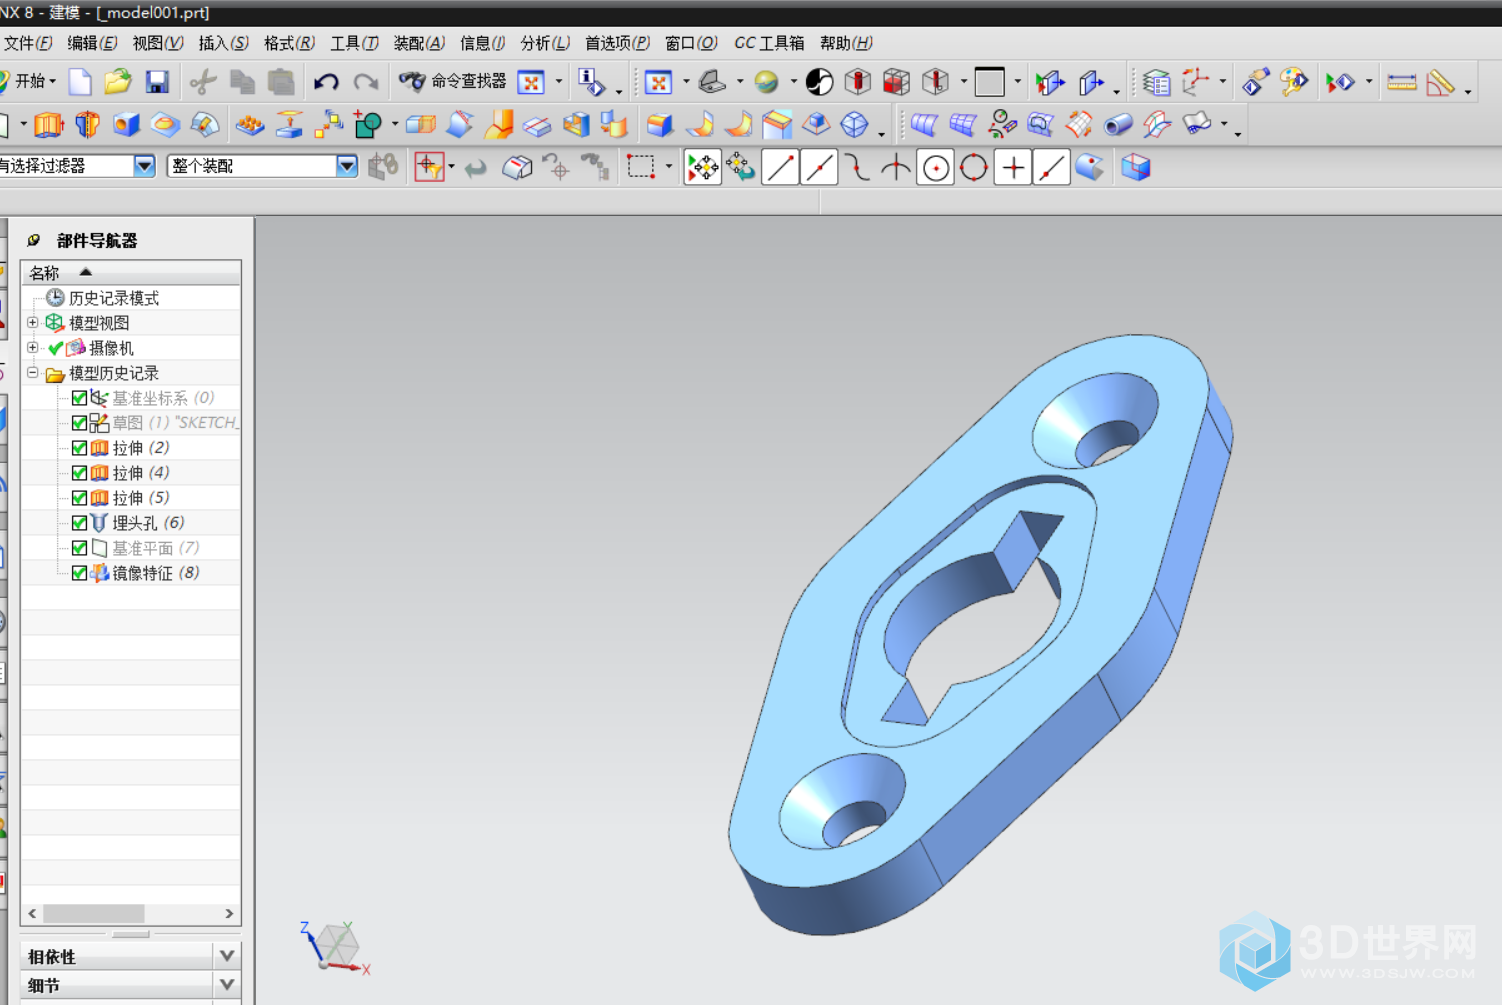Open the 帮助(H) menu

click(846, 43)
